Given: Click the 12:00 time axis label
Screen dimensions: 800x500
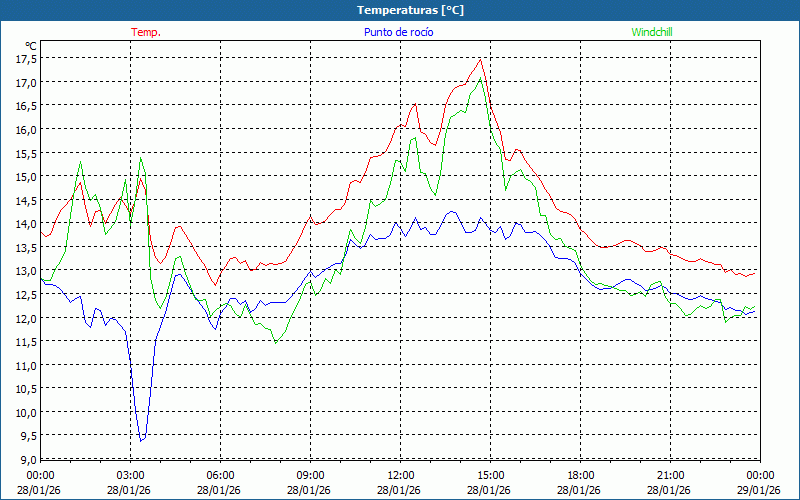Looking at the screenshot, I should 400,475.
